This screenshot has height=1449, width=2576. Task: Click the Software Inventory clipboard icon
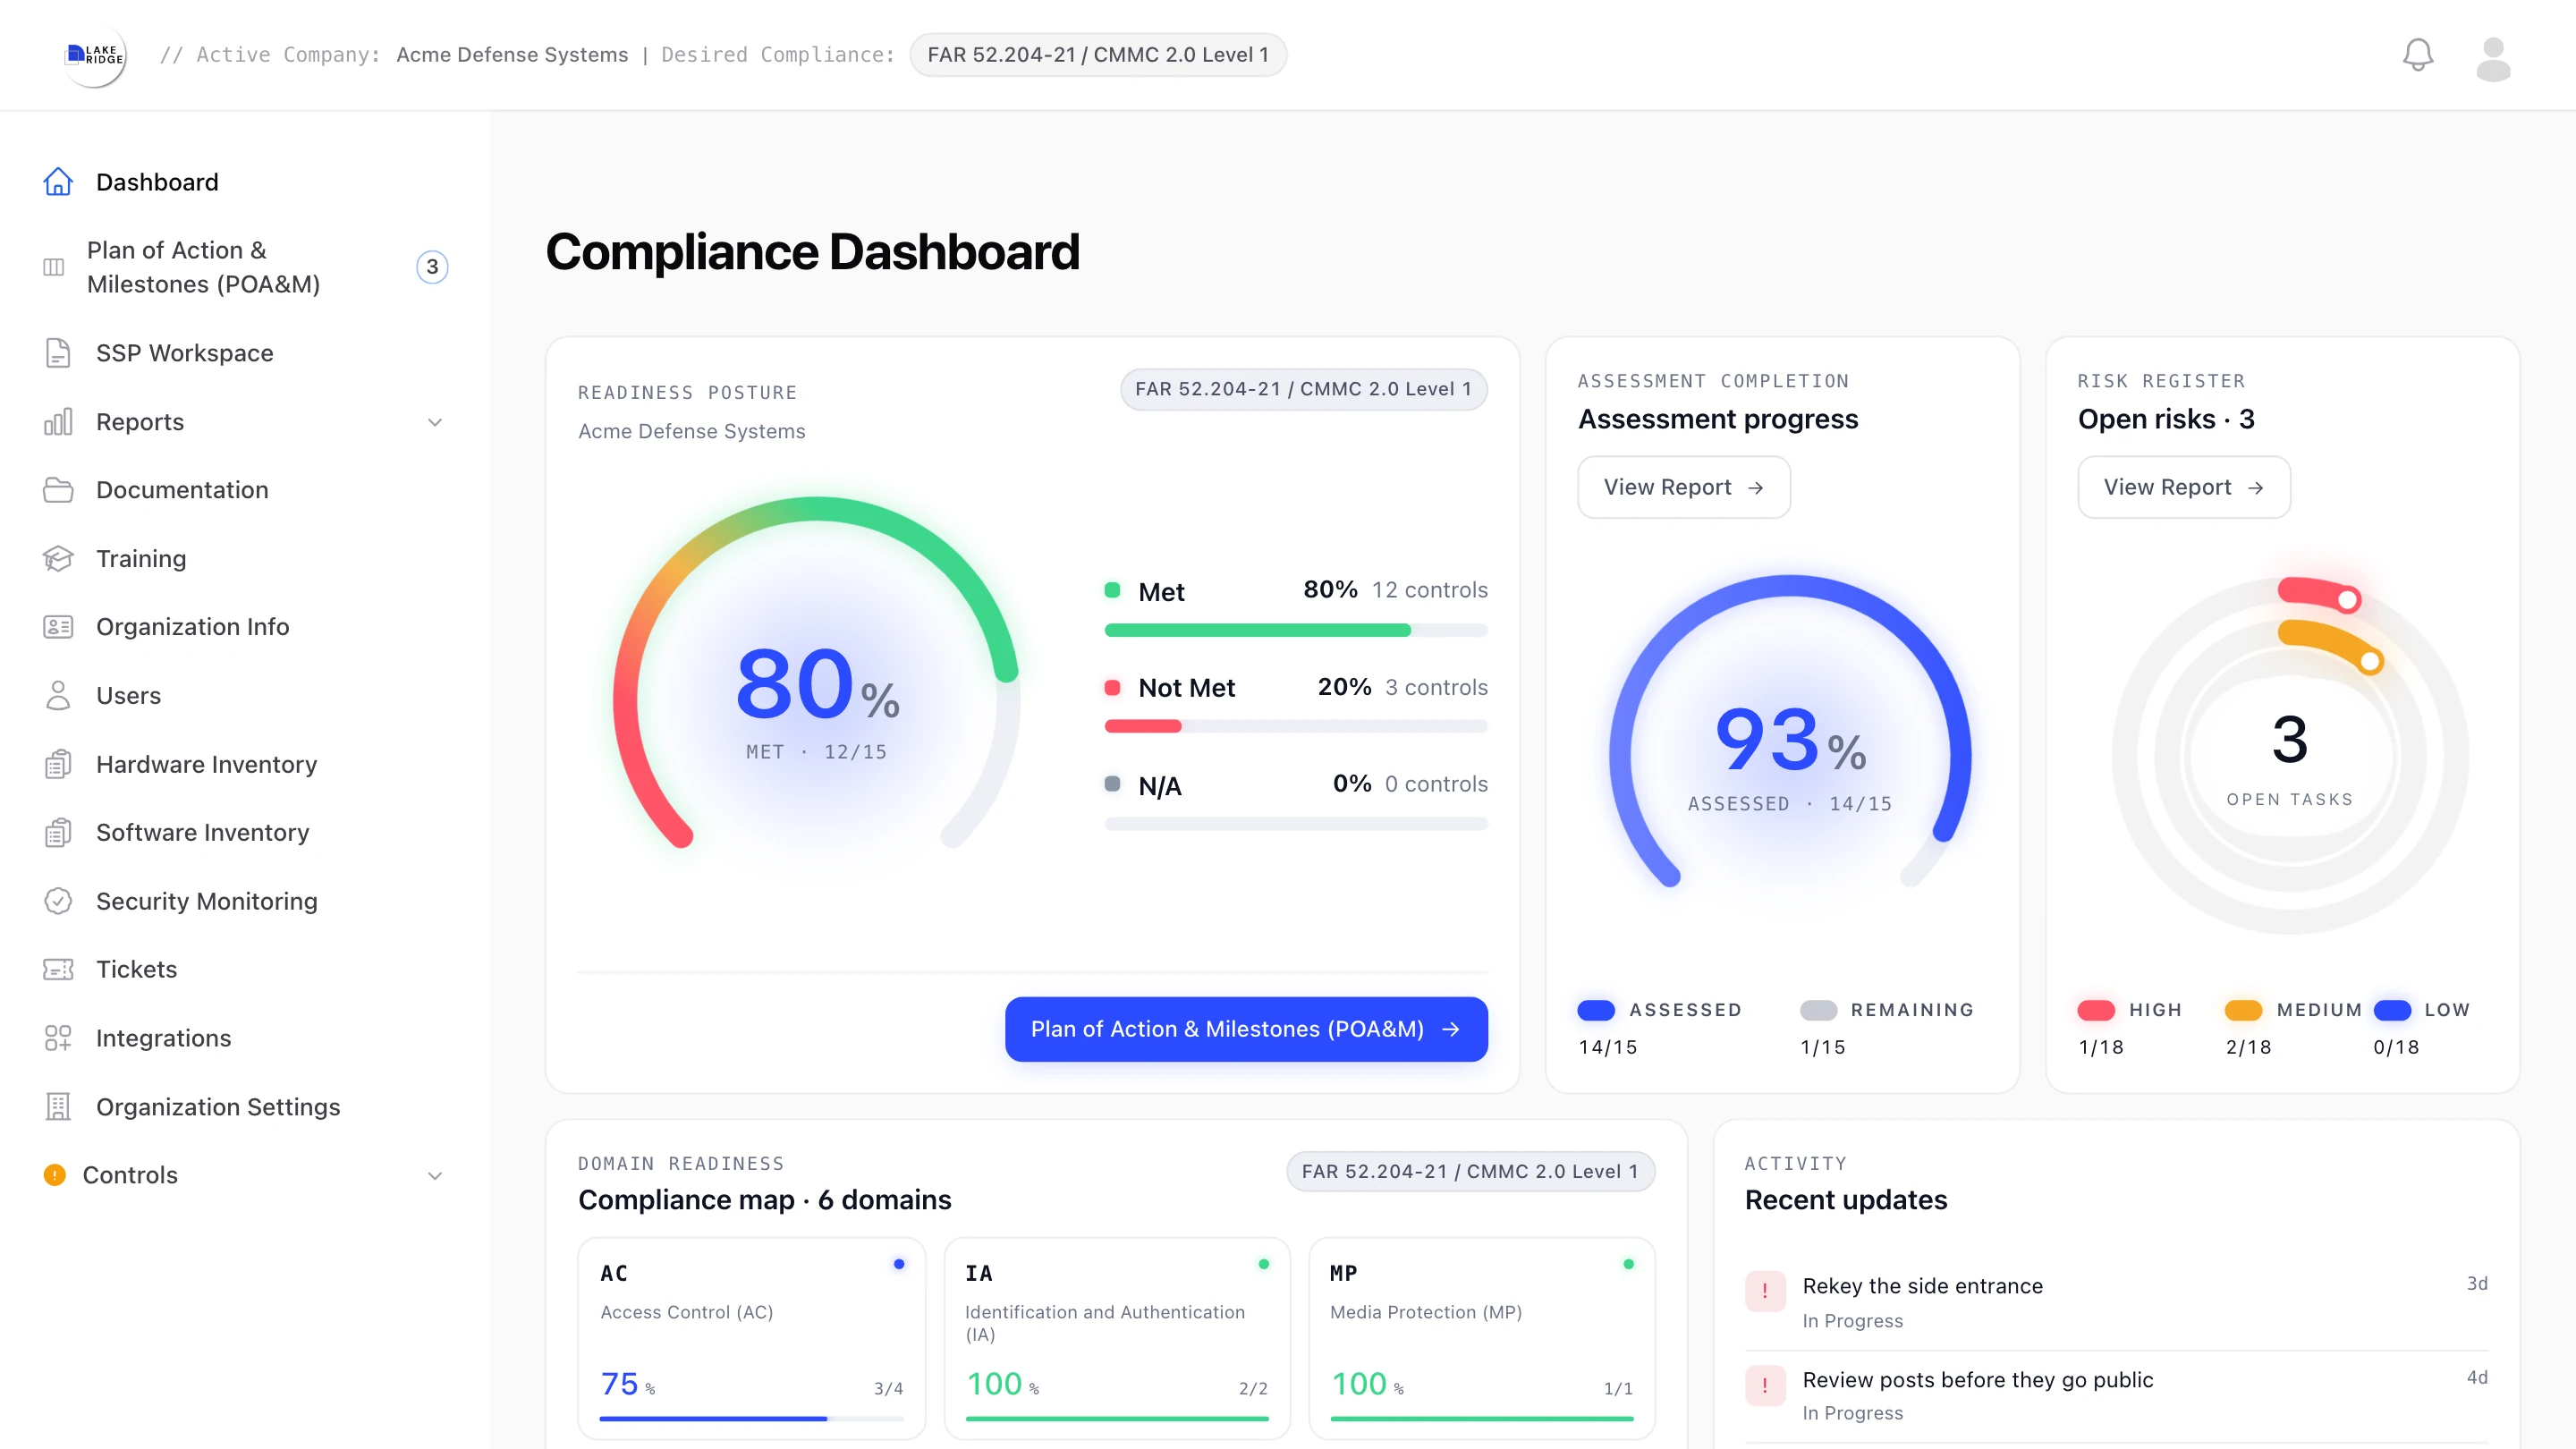[58, 832]
